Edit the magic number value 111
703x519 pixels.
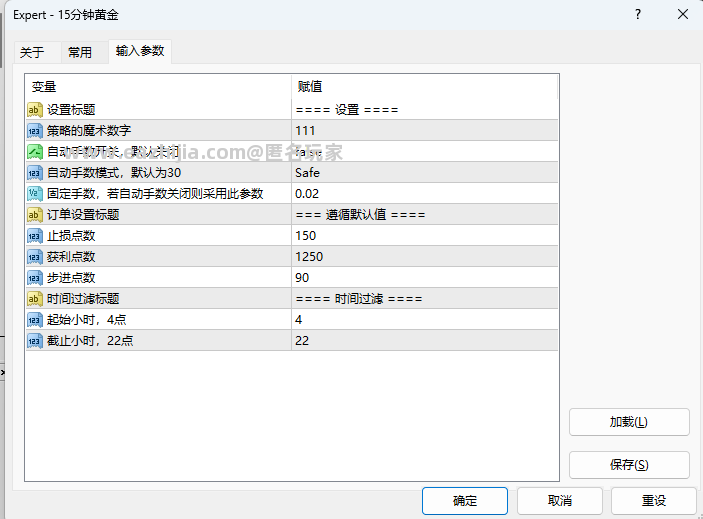coord(425,131)
